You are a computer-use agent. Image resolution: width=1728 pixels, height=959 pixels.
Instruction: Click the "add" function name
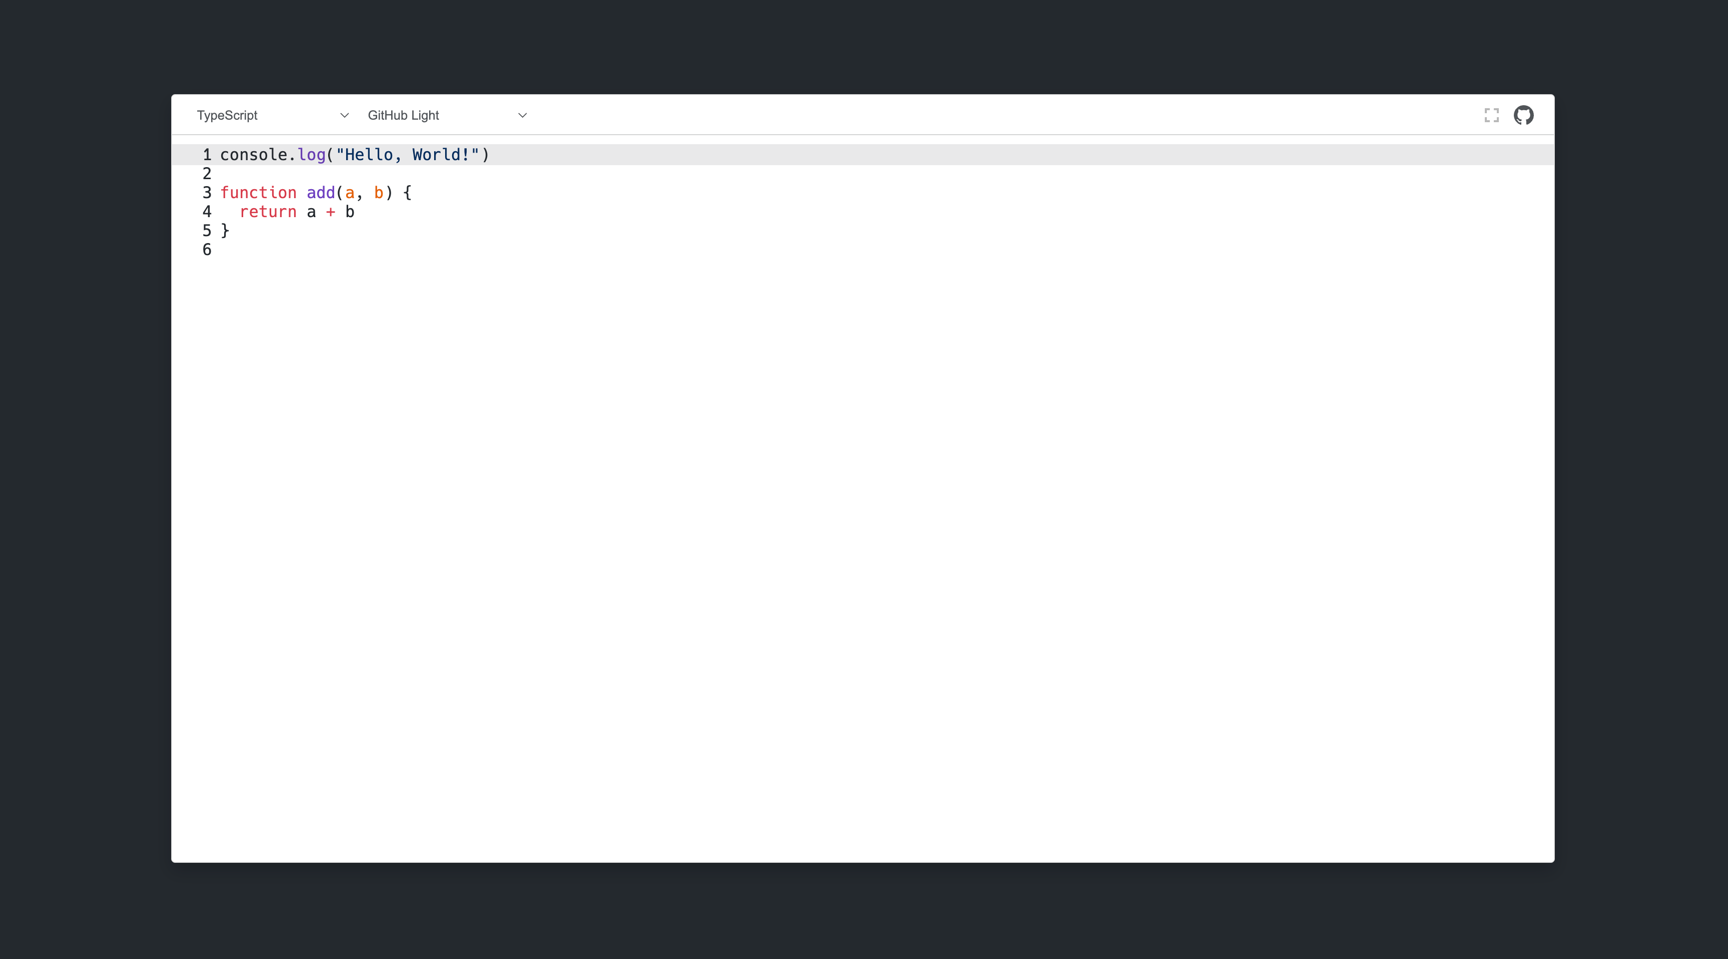[321, 193]
